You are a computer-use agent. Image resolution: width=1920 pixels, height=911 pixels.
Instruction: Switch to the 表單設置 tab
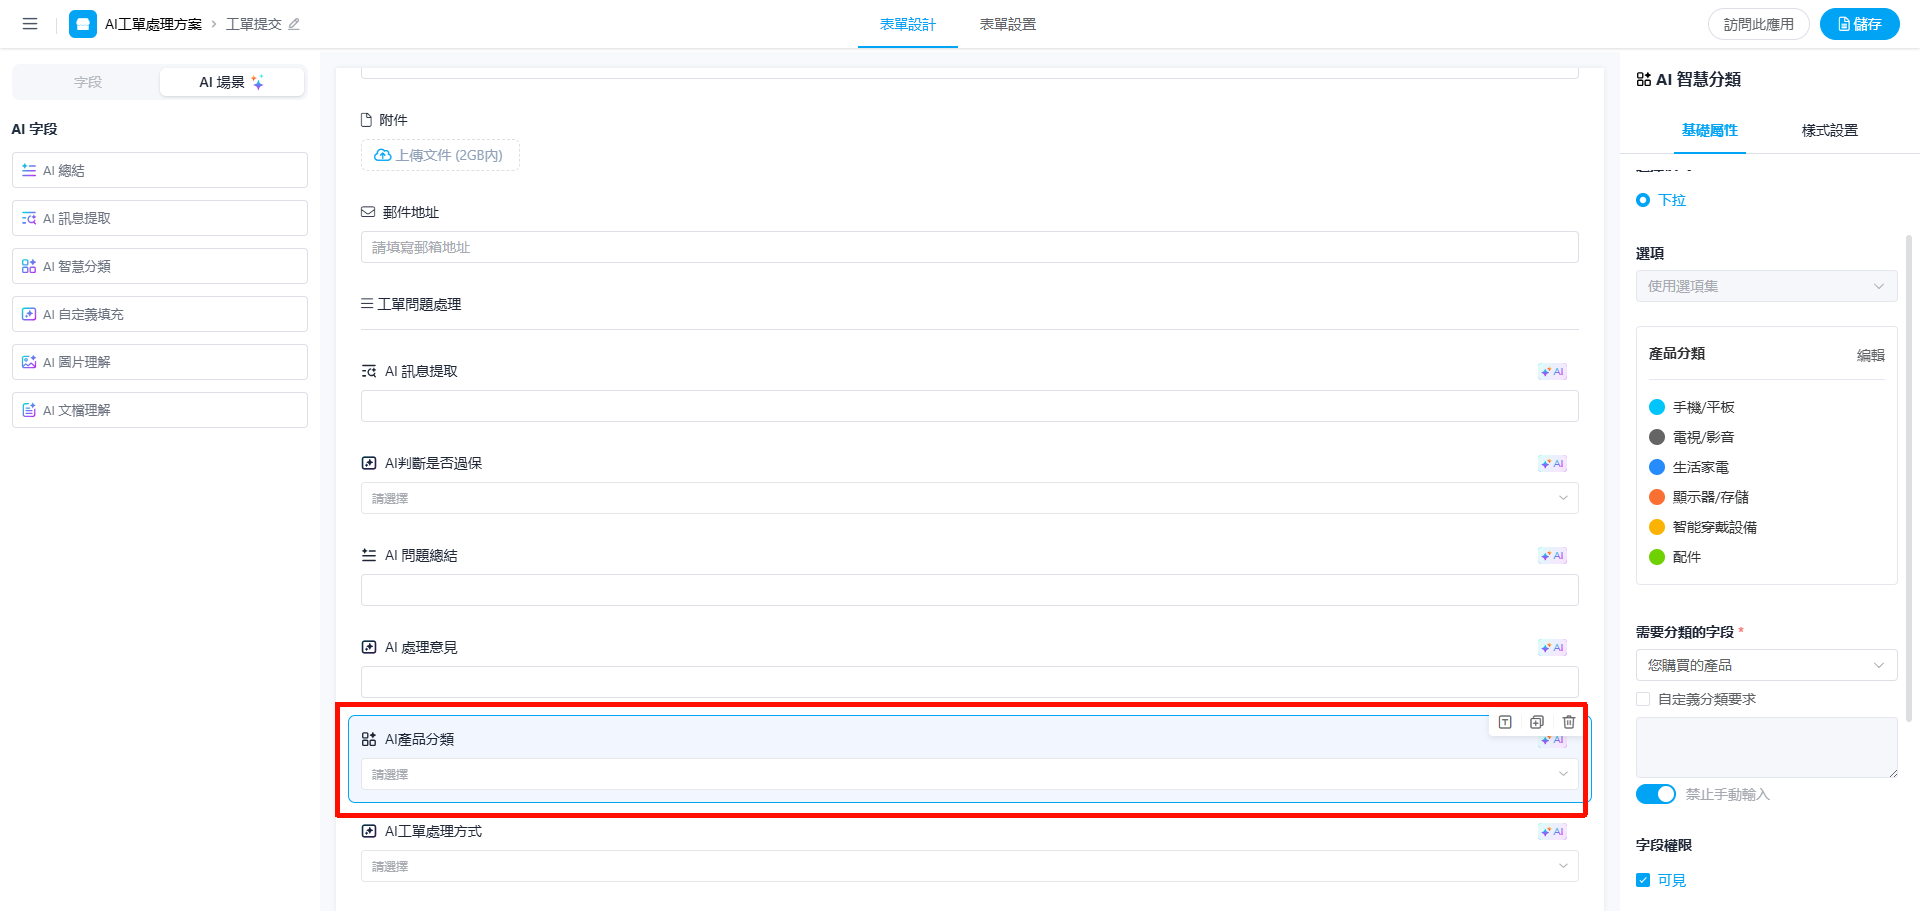1007,24
